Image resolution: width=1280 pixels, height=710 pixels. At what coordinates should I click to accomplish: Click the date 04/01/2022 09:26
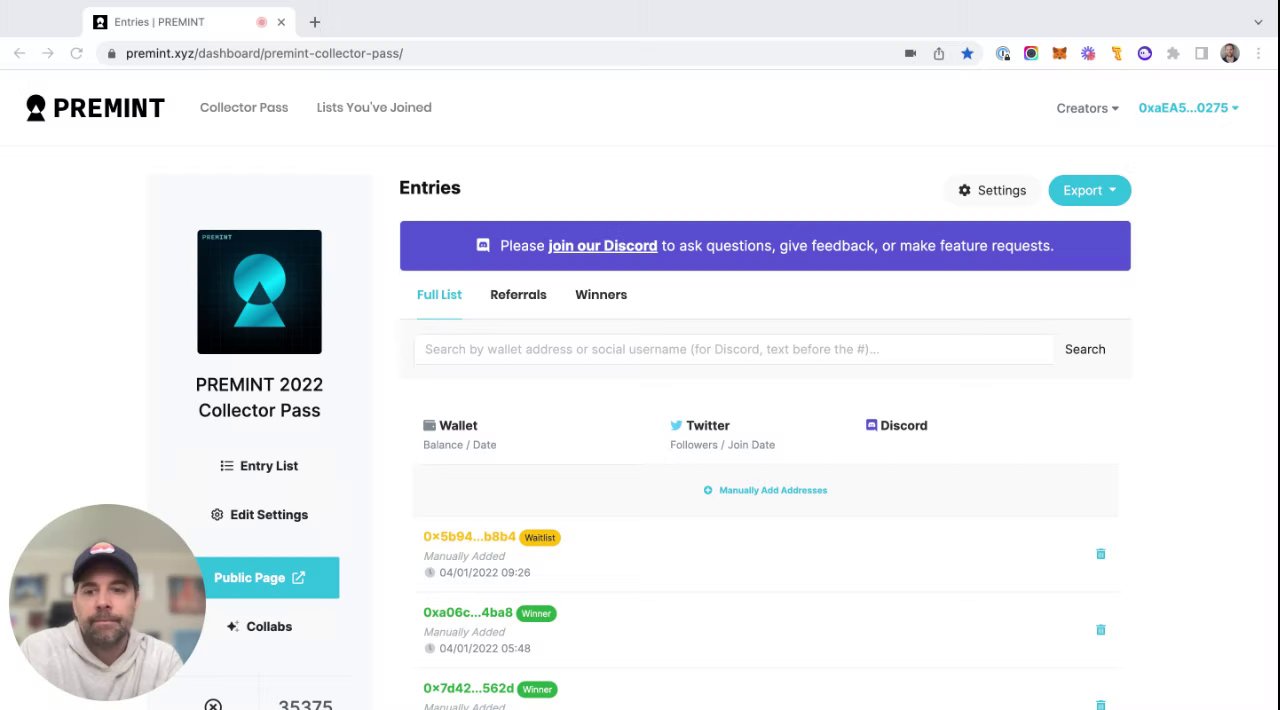click(x=485, y=572)
